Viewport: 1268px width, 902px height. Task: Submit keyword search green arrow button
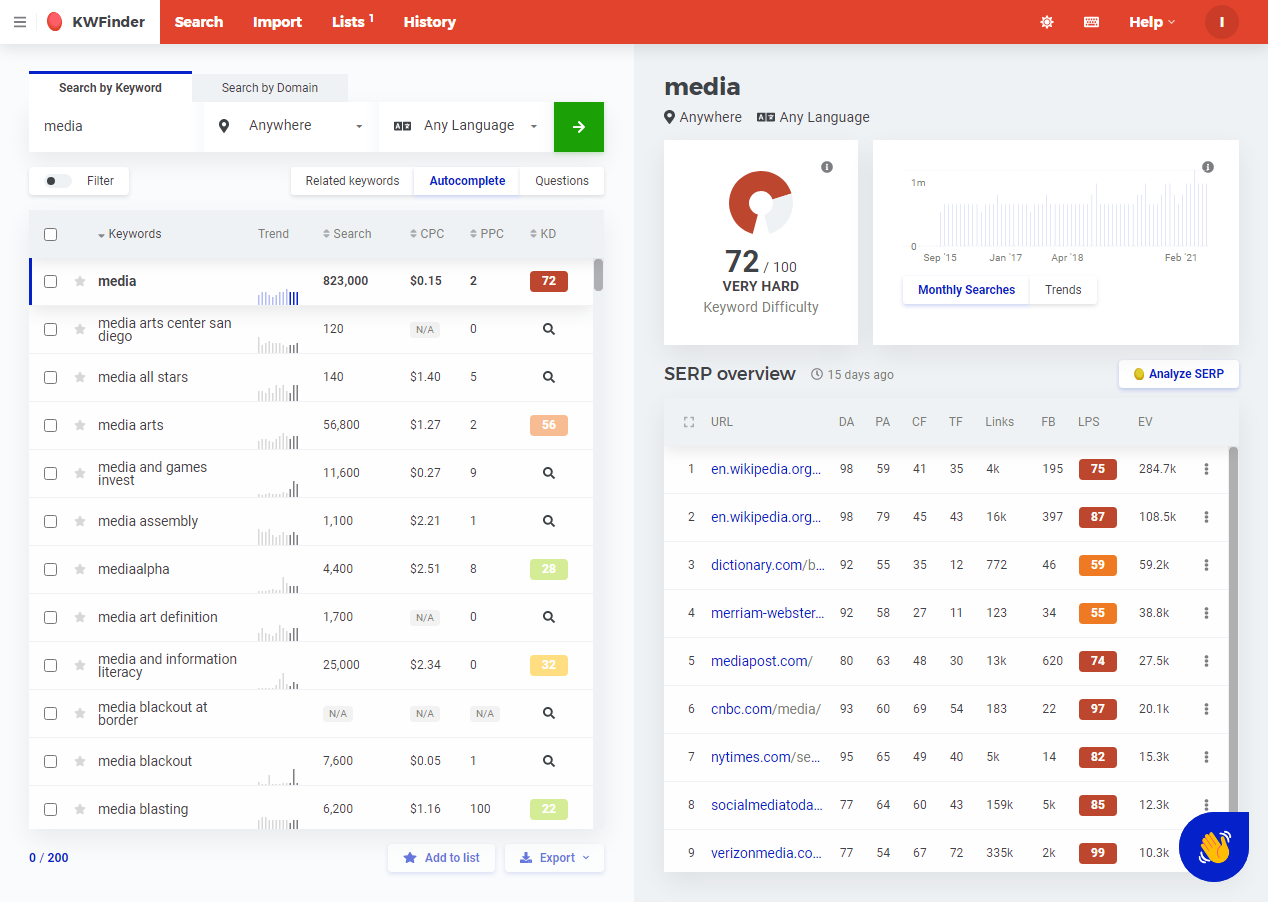(x=579, y=127)
